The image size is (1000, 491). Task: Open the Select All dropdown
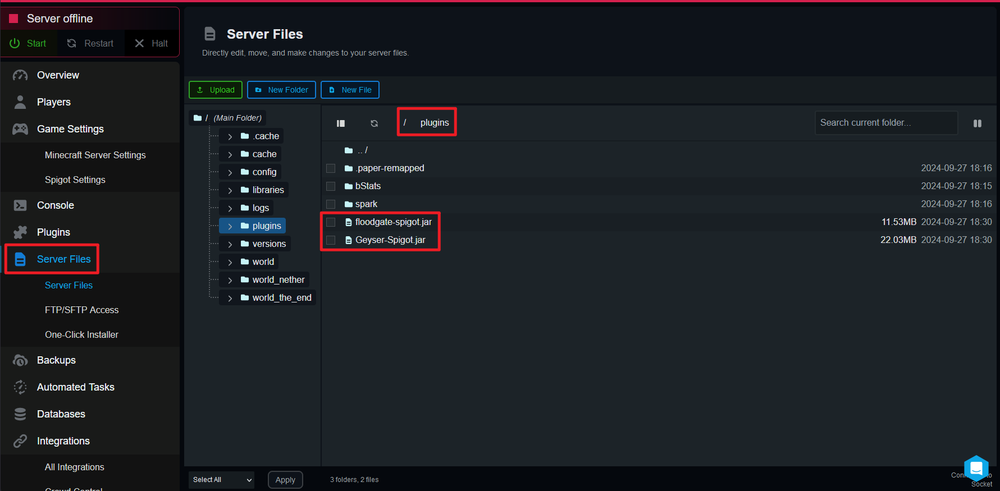(221, 480)
